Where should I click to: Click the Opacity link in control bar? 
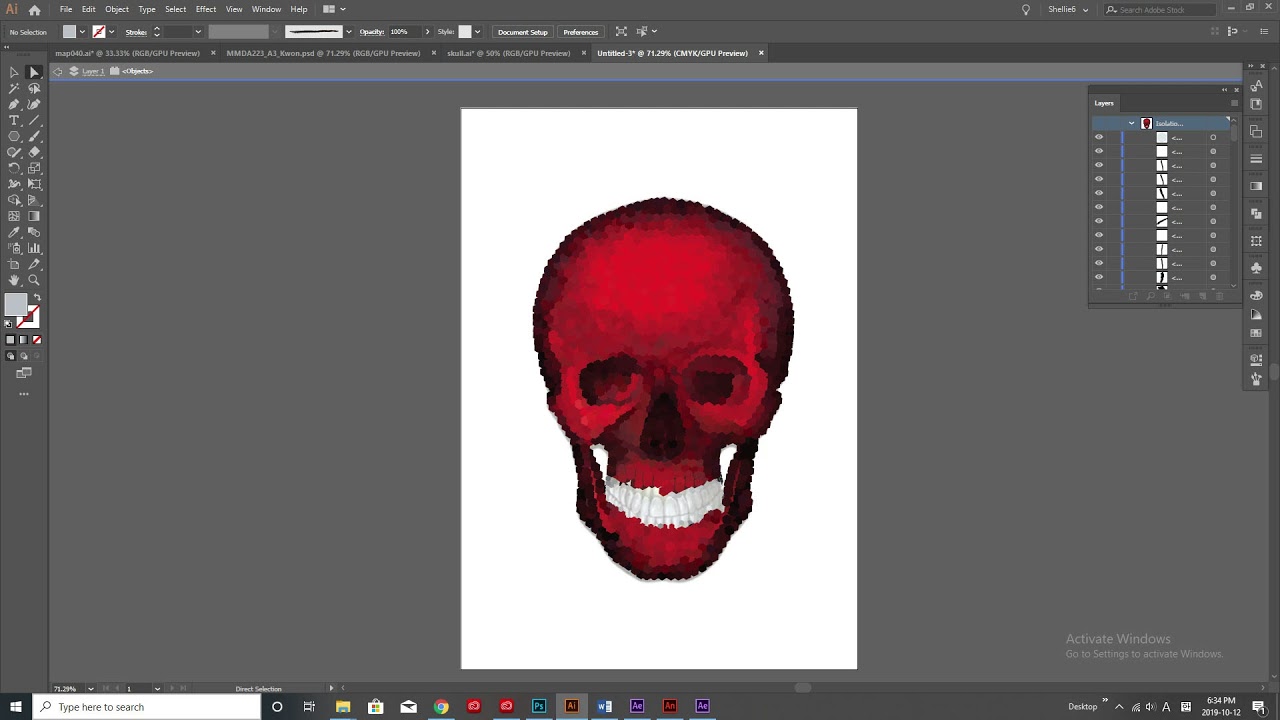click(372, 32)
